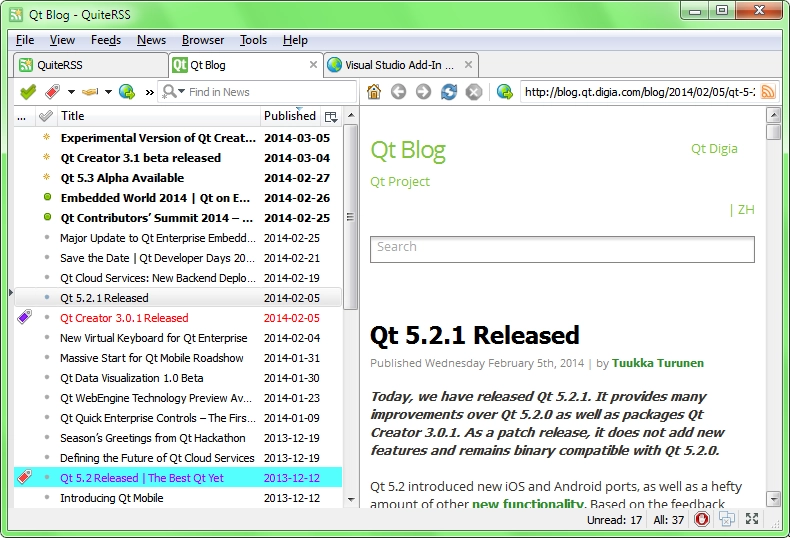Close the Visual Studio Add-In tab

469,64
